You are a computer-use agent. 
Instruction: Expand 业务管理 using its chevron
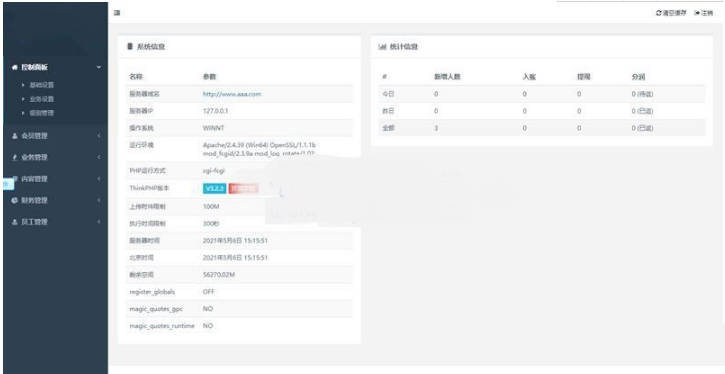pyautogui.click(x=99, y=157)
